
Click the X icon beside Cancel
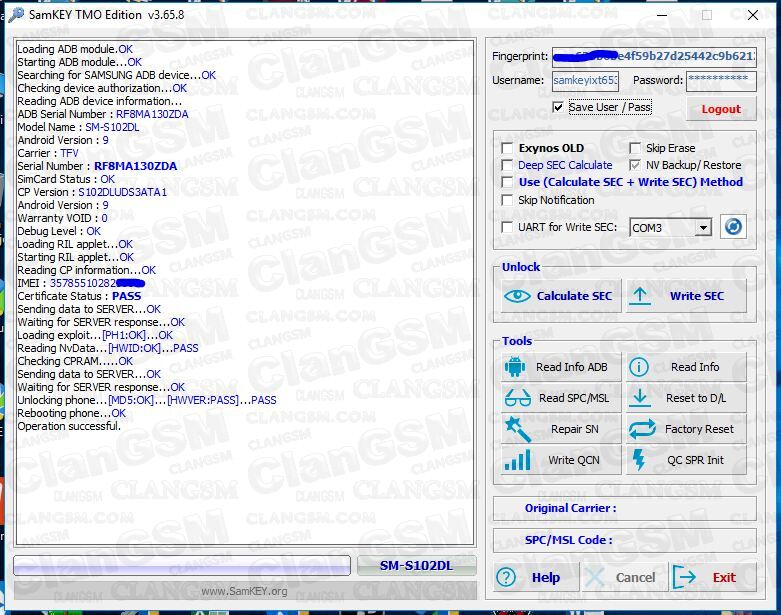[x=594, y=578]
